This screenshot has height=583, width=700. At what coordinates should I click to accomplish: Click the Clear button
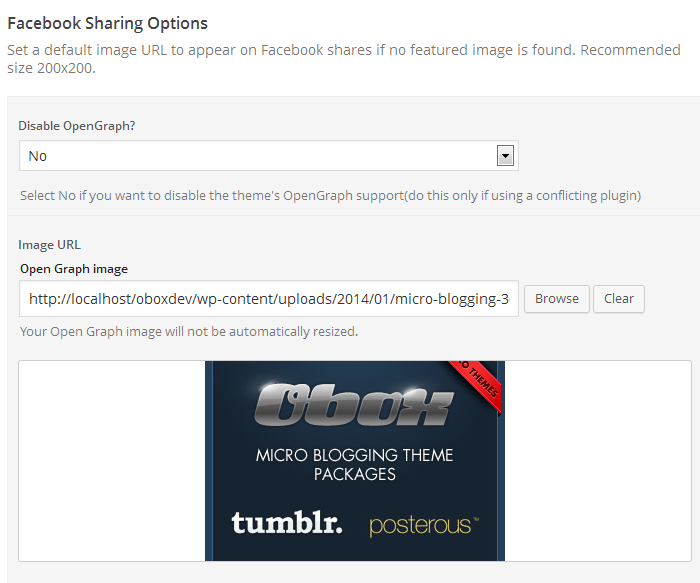(619, 299)
